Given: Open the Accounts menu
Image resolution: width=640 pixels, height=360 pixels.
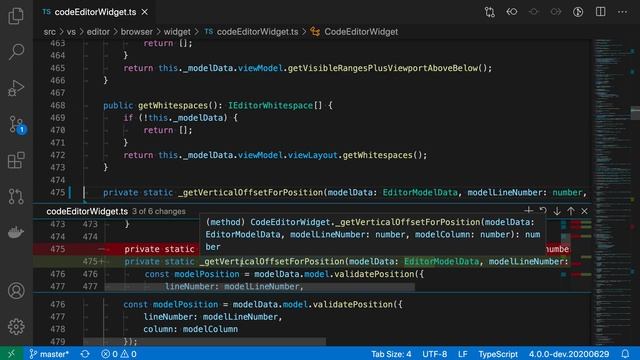Looking at the screenshot, I should pos(16,291).
